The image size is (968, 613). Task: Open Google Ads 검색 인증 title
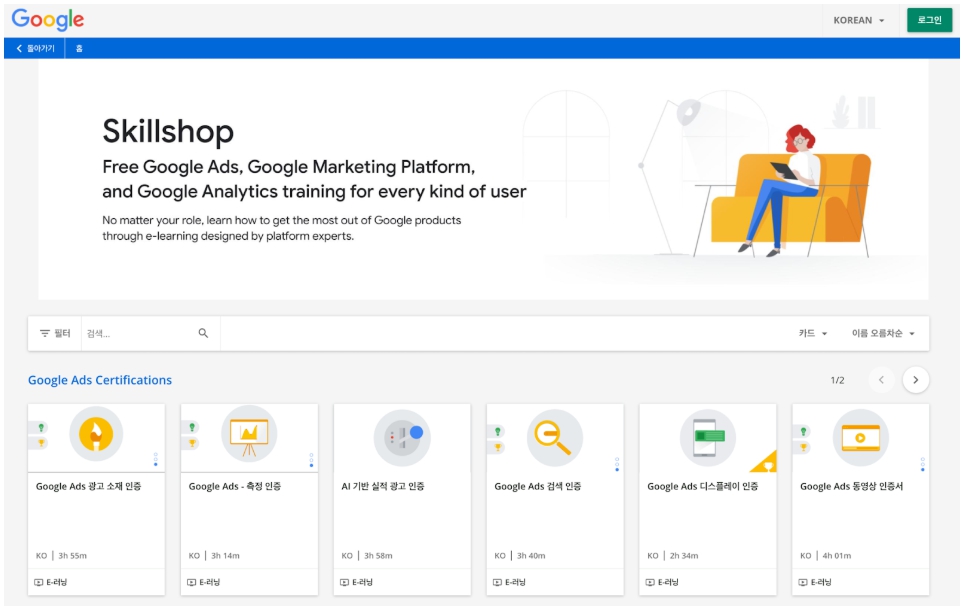tap(538, 486)
